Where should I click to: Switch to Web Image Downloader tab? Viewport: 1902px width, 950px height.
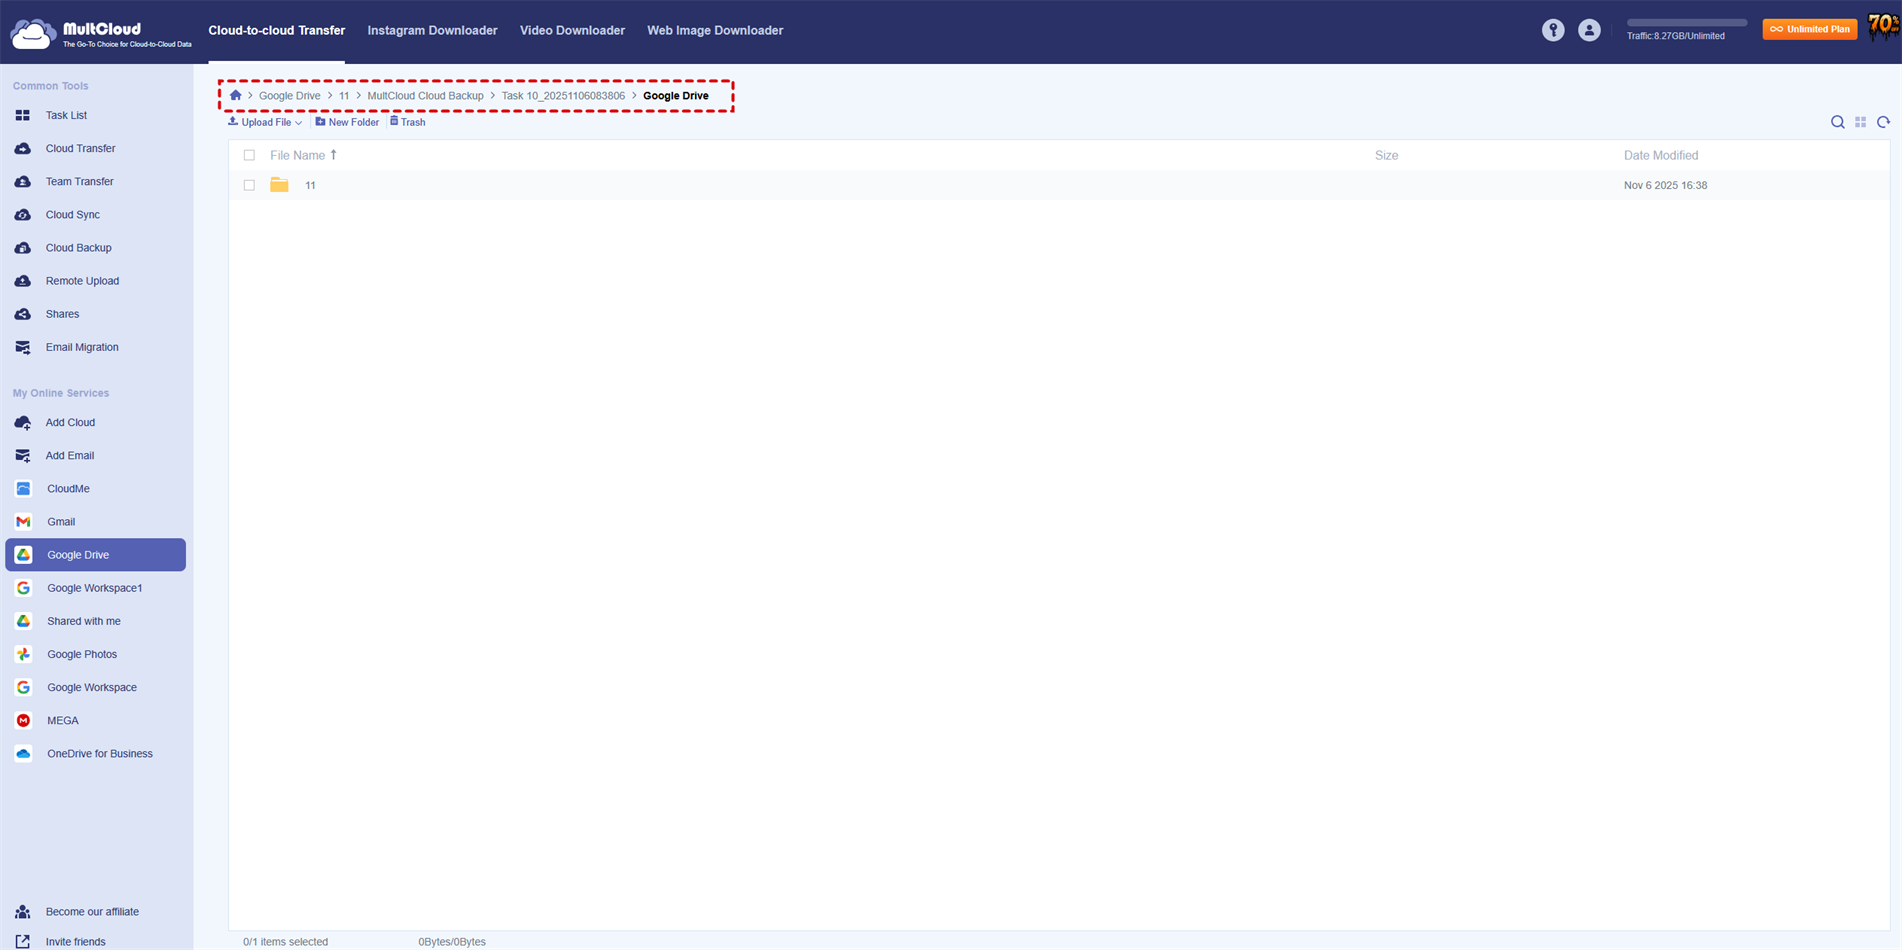click(x=715, y=30)
